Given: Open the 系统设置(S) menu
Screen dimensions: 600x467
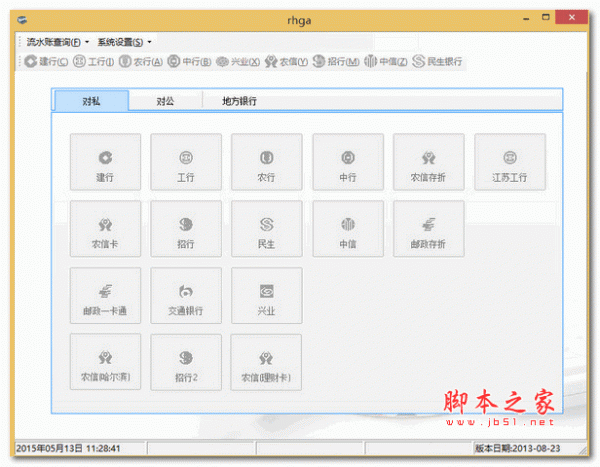Looking at the screenshot, I should point(120,42).
